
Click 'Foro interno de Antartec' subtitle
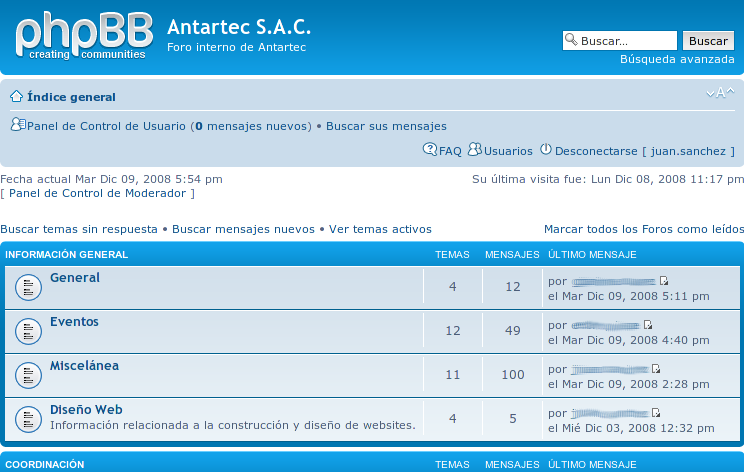236,47
